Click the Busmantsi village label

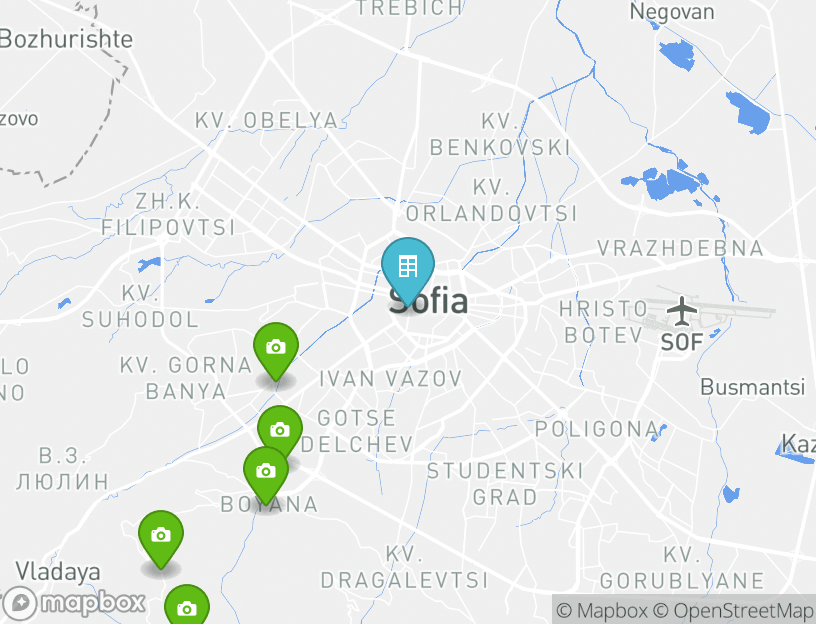tap(753, 387)
